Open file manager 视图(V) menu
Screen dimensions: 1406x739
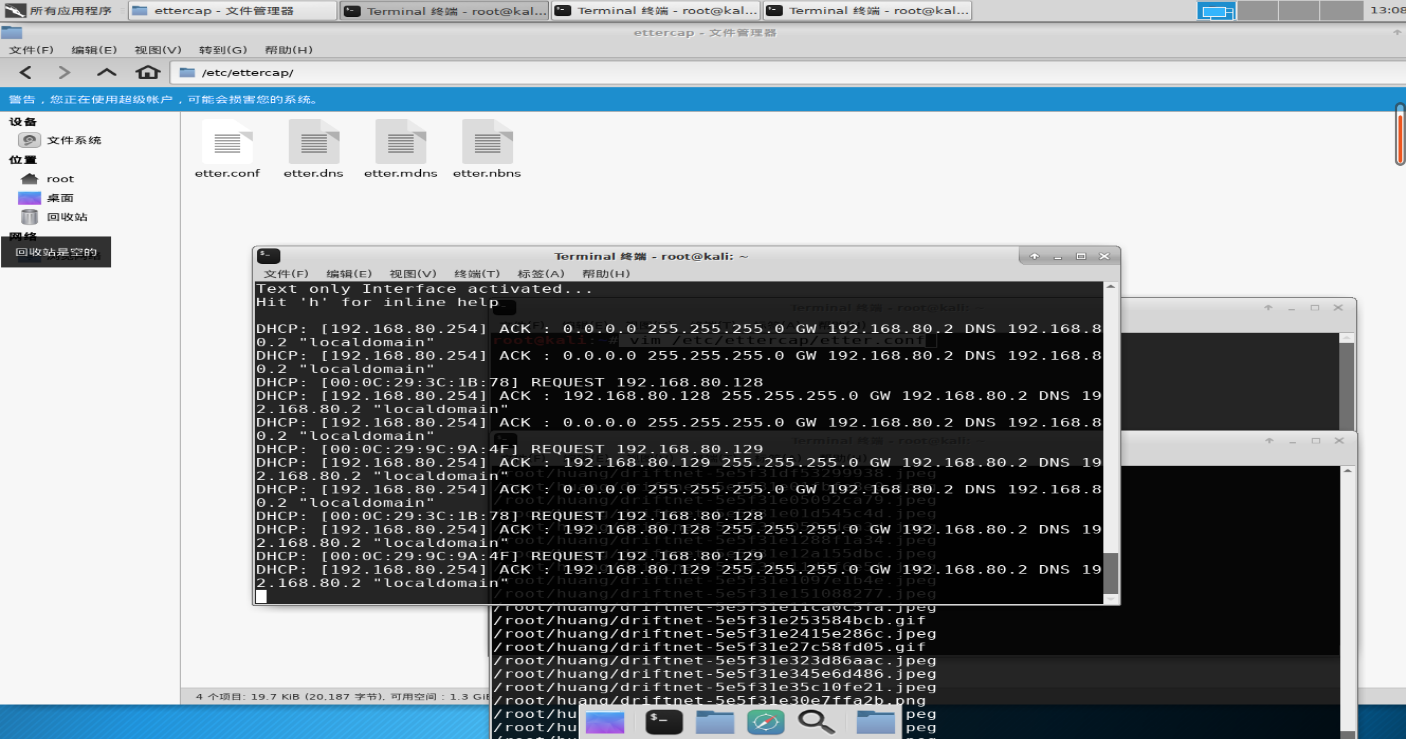[158, 50]
